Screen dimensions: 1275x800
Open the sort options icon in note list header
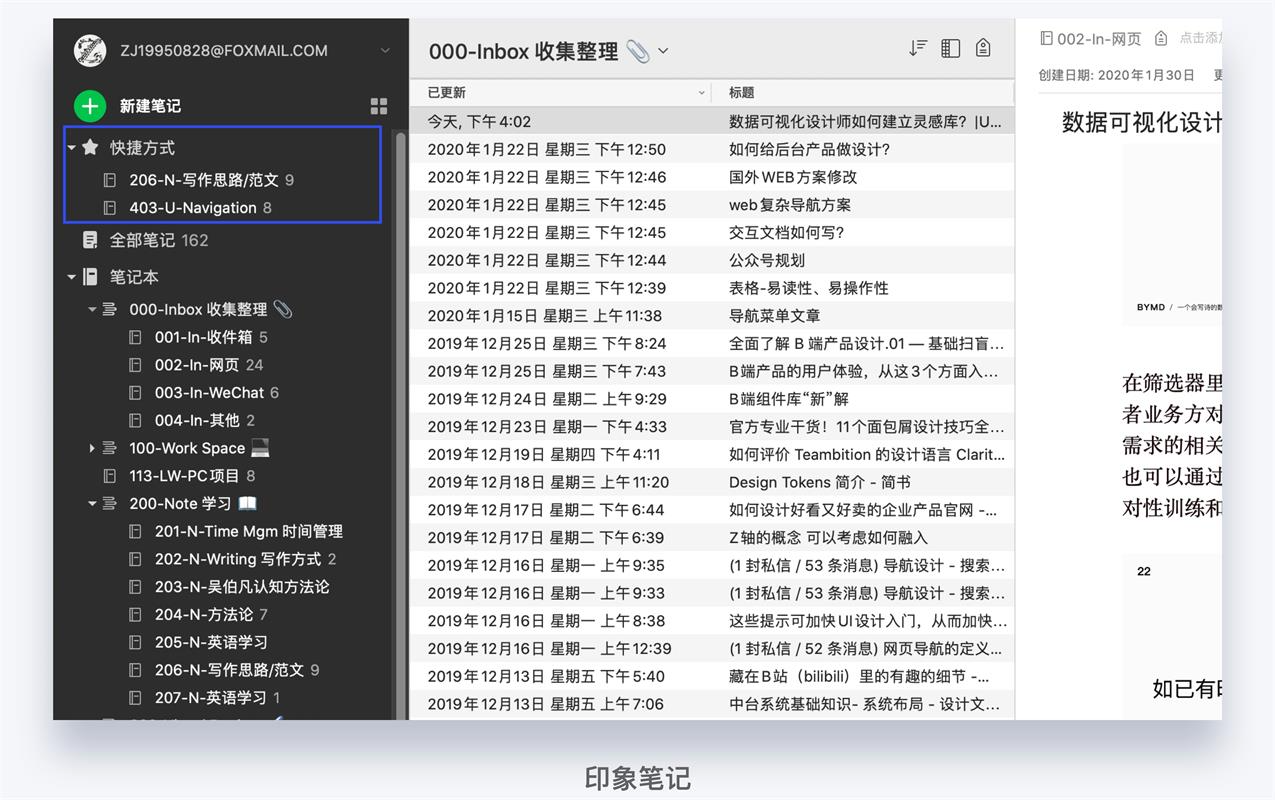point(917,48)
